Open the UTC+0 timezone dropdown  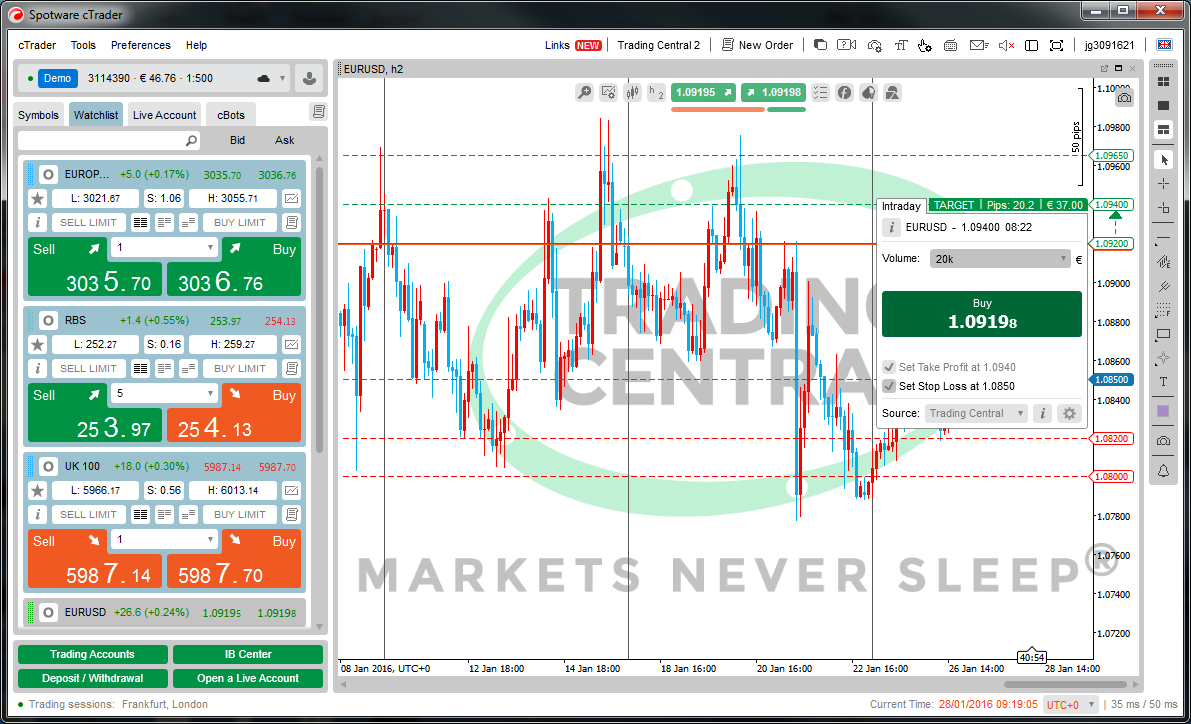1069,705
